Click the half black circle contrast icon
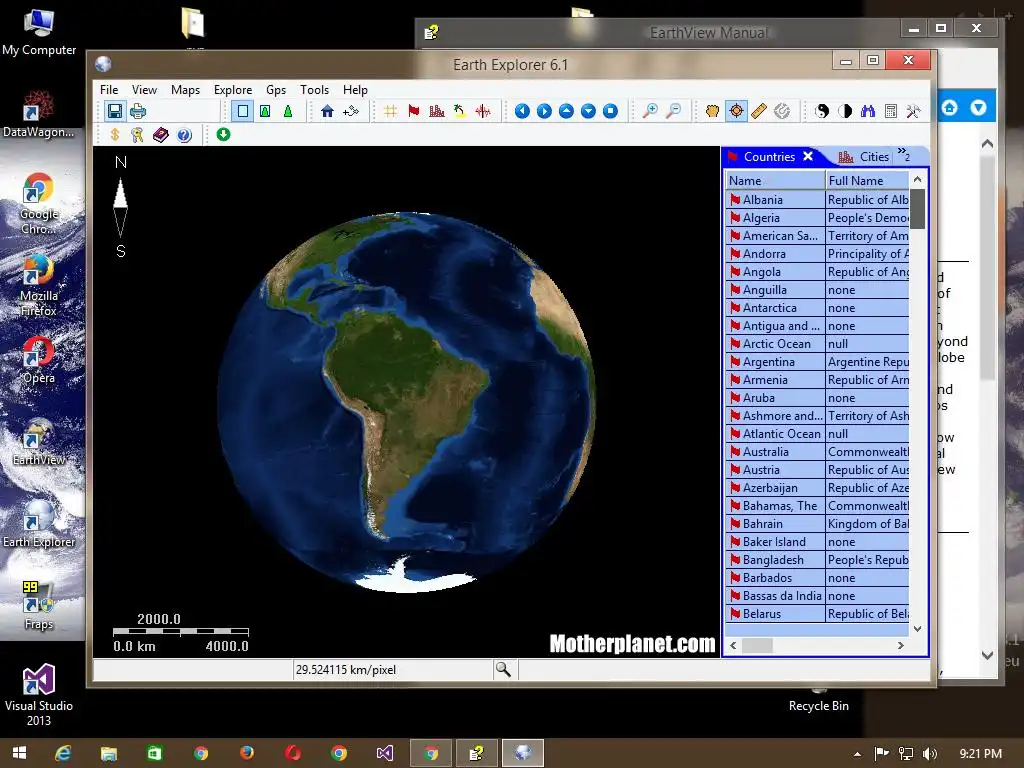 point(845,111)
